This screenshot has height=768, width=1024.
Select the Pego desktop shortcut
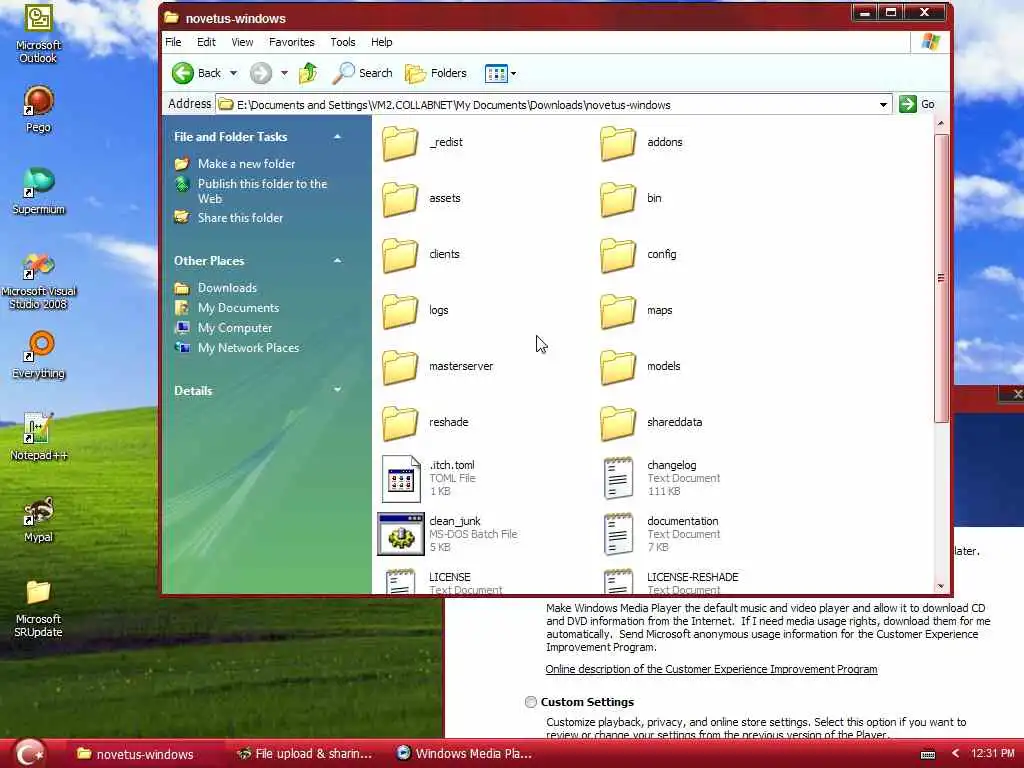[x=39, y=110]
